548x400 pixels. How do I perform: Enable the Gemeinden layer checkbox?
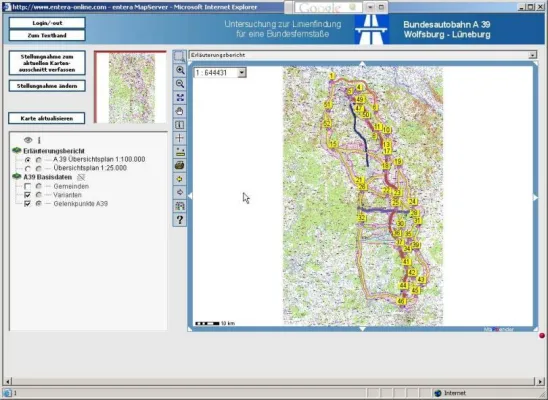pyautogui.click(x=27, y=187)
